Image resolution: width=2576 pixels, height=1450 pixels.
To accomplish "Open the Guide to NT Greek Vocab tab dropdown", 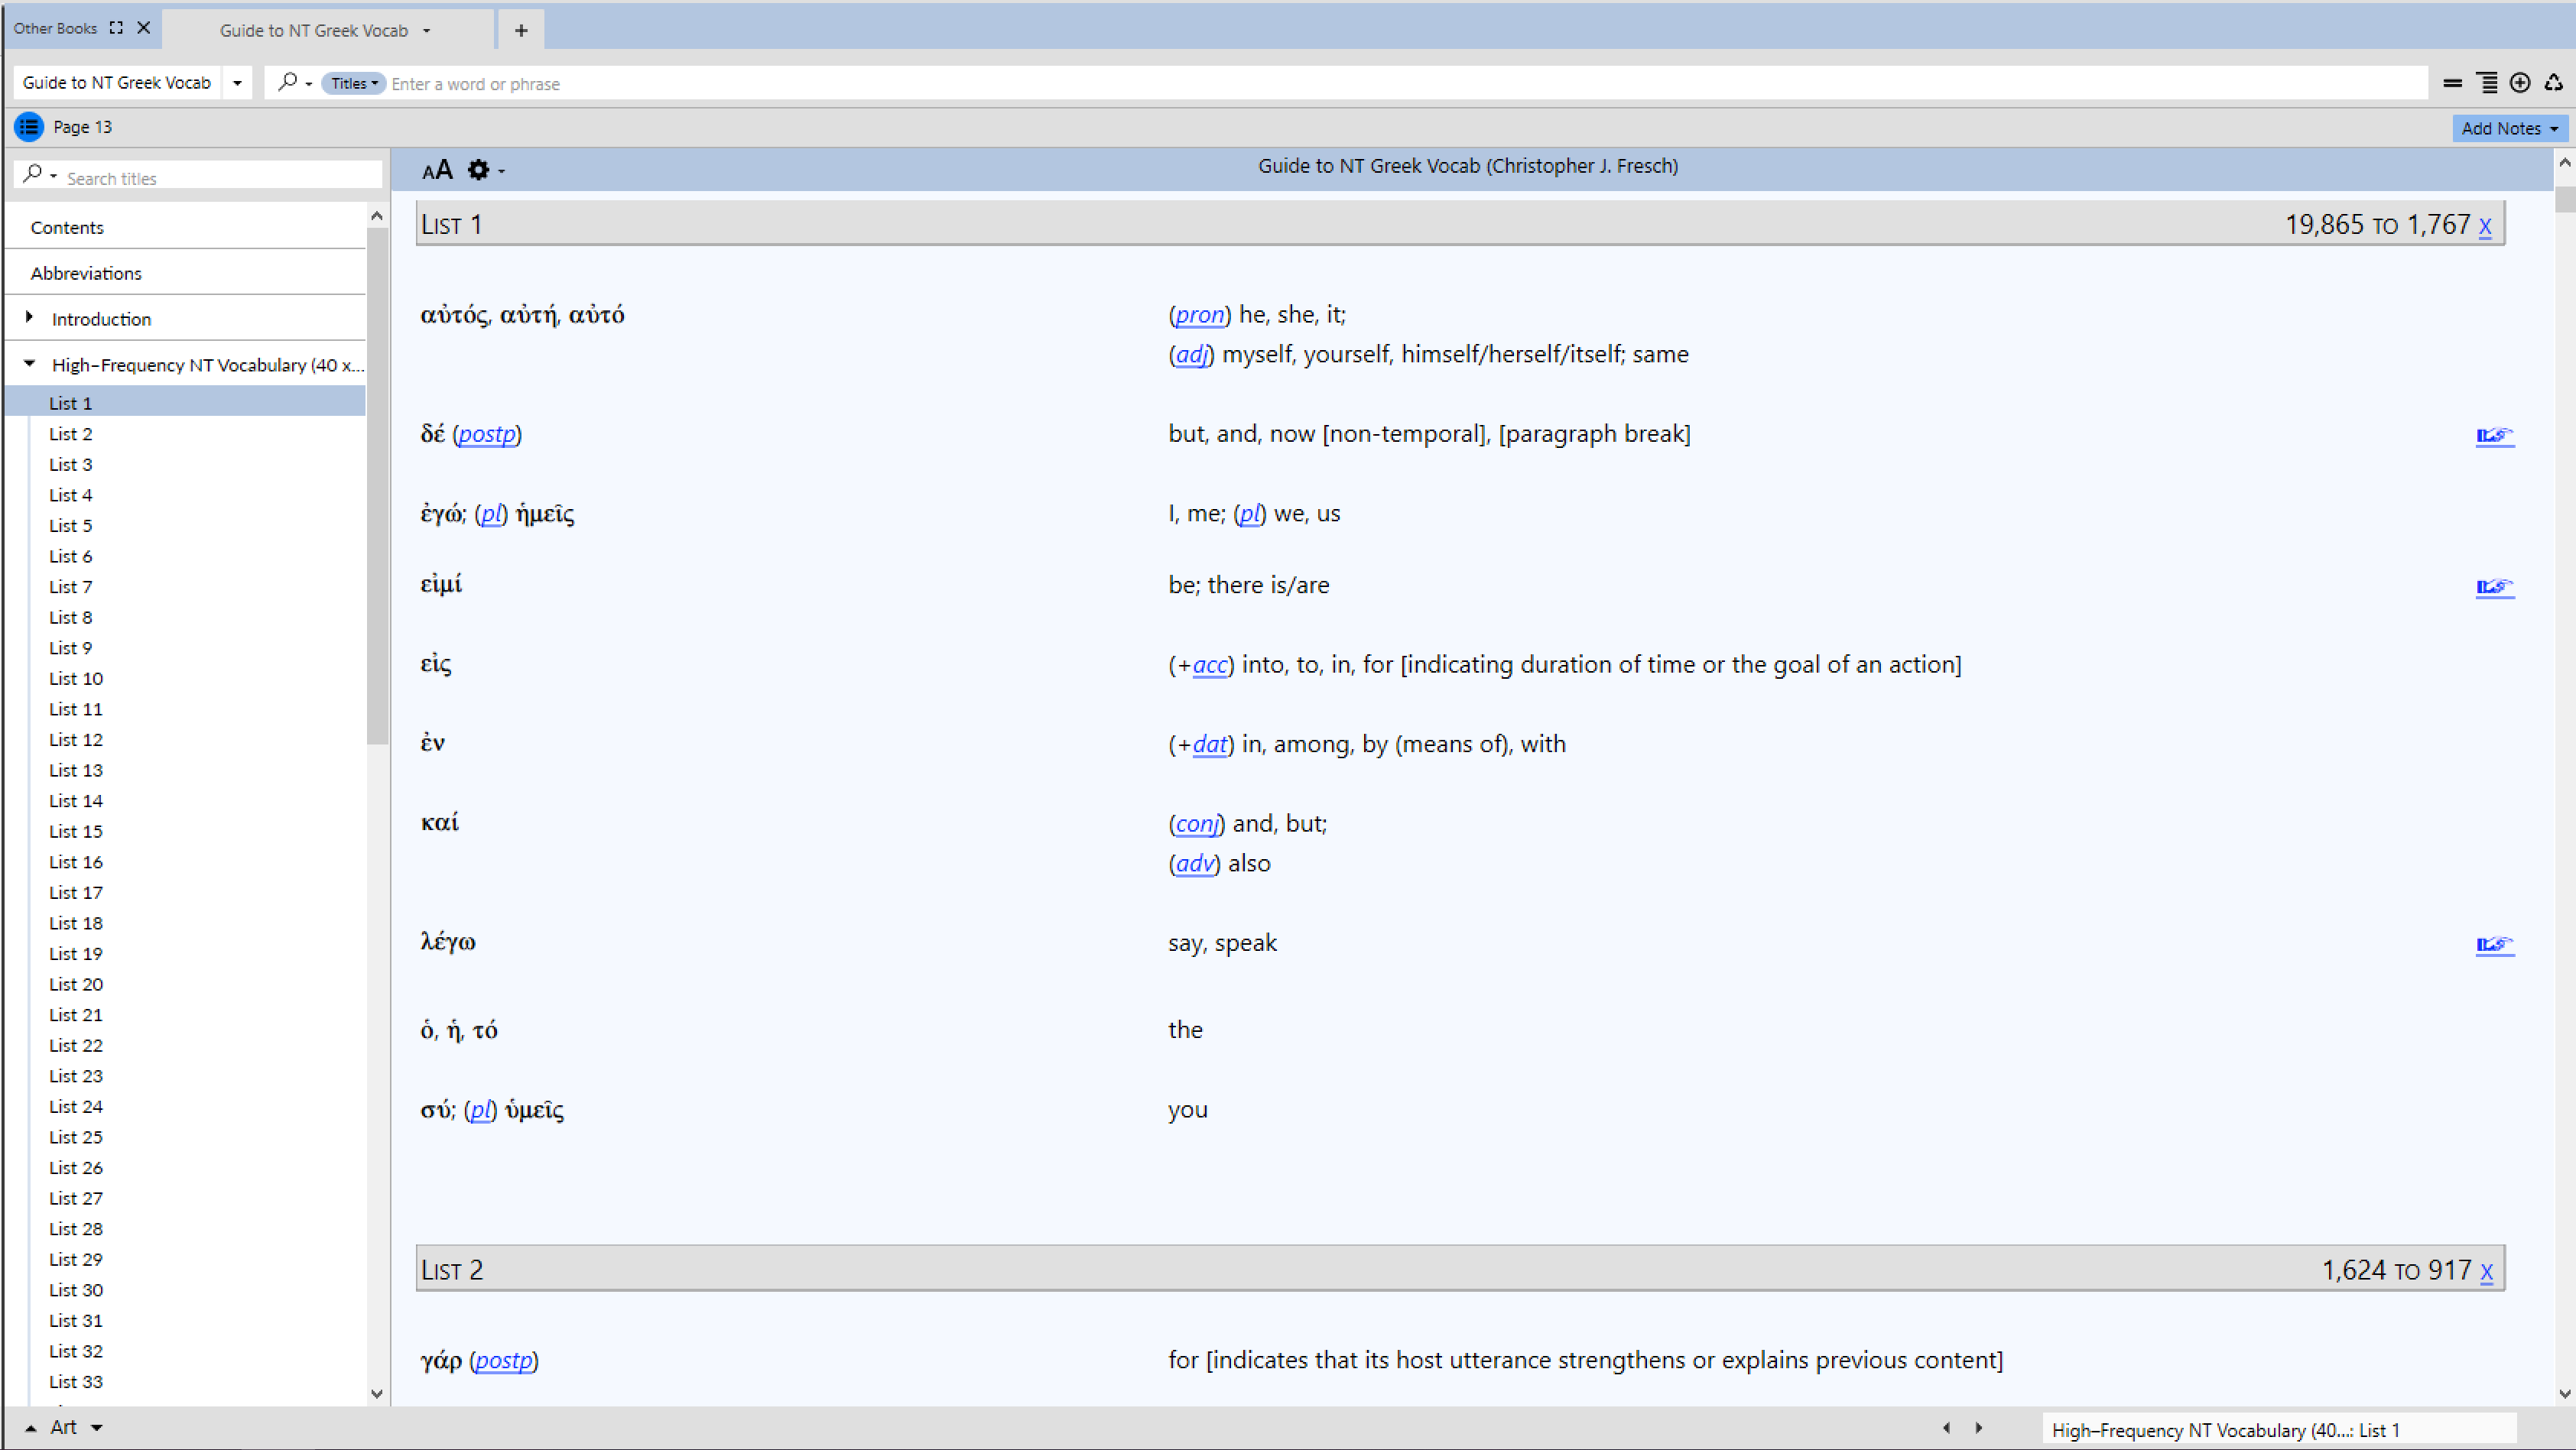I will [x=427, y=31].
